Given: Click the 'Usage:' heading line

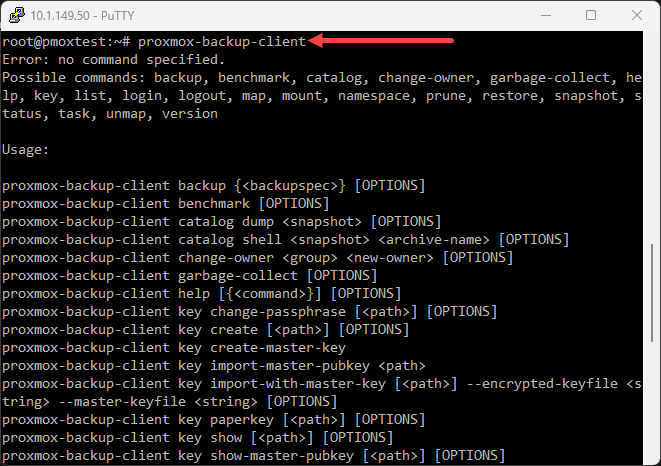Looking at the screenshot, I should pyautogui.click(x=25, y=149).
